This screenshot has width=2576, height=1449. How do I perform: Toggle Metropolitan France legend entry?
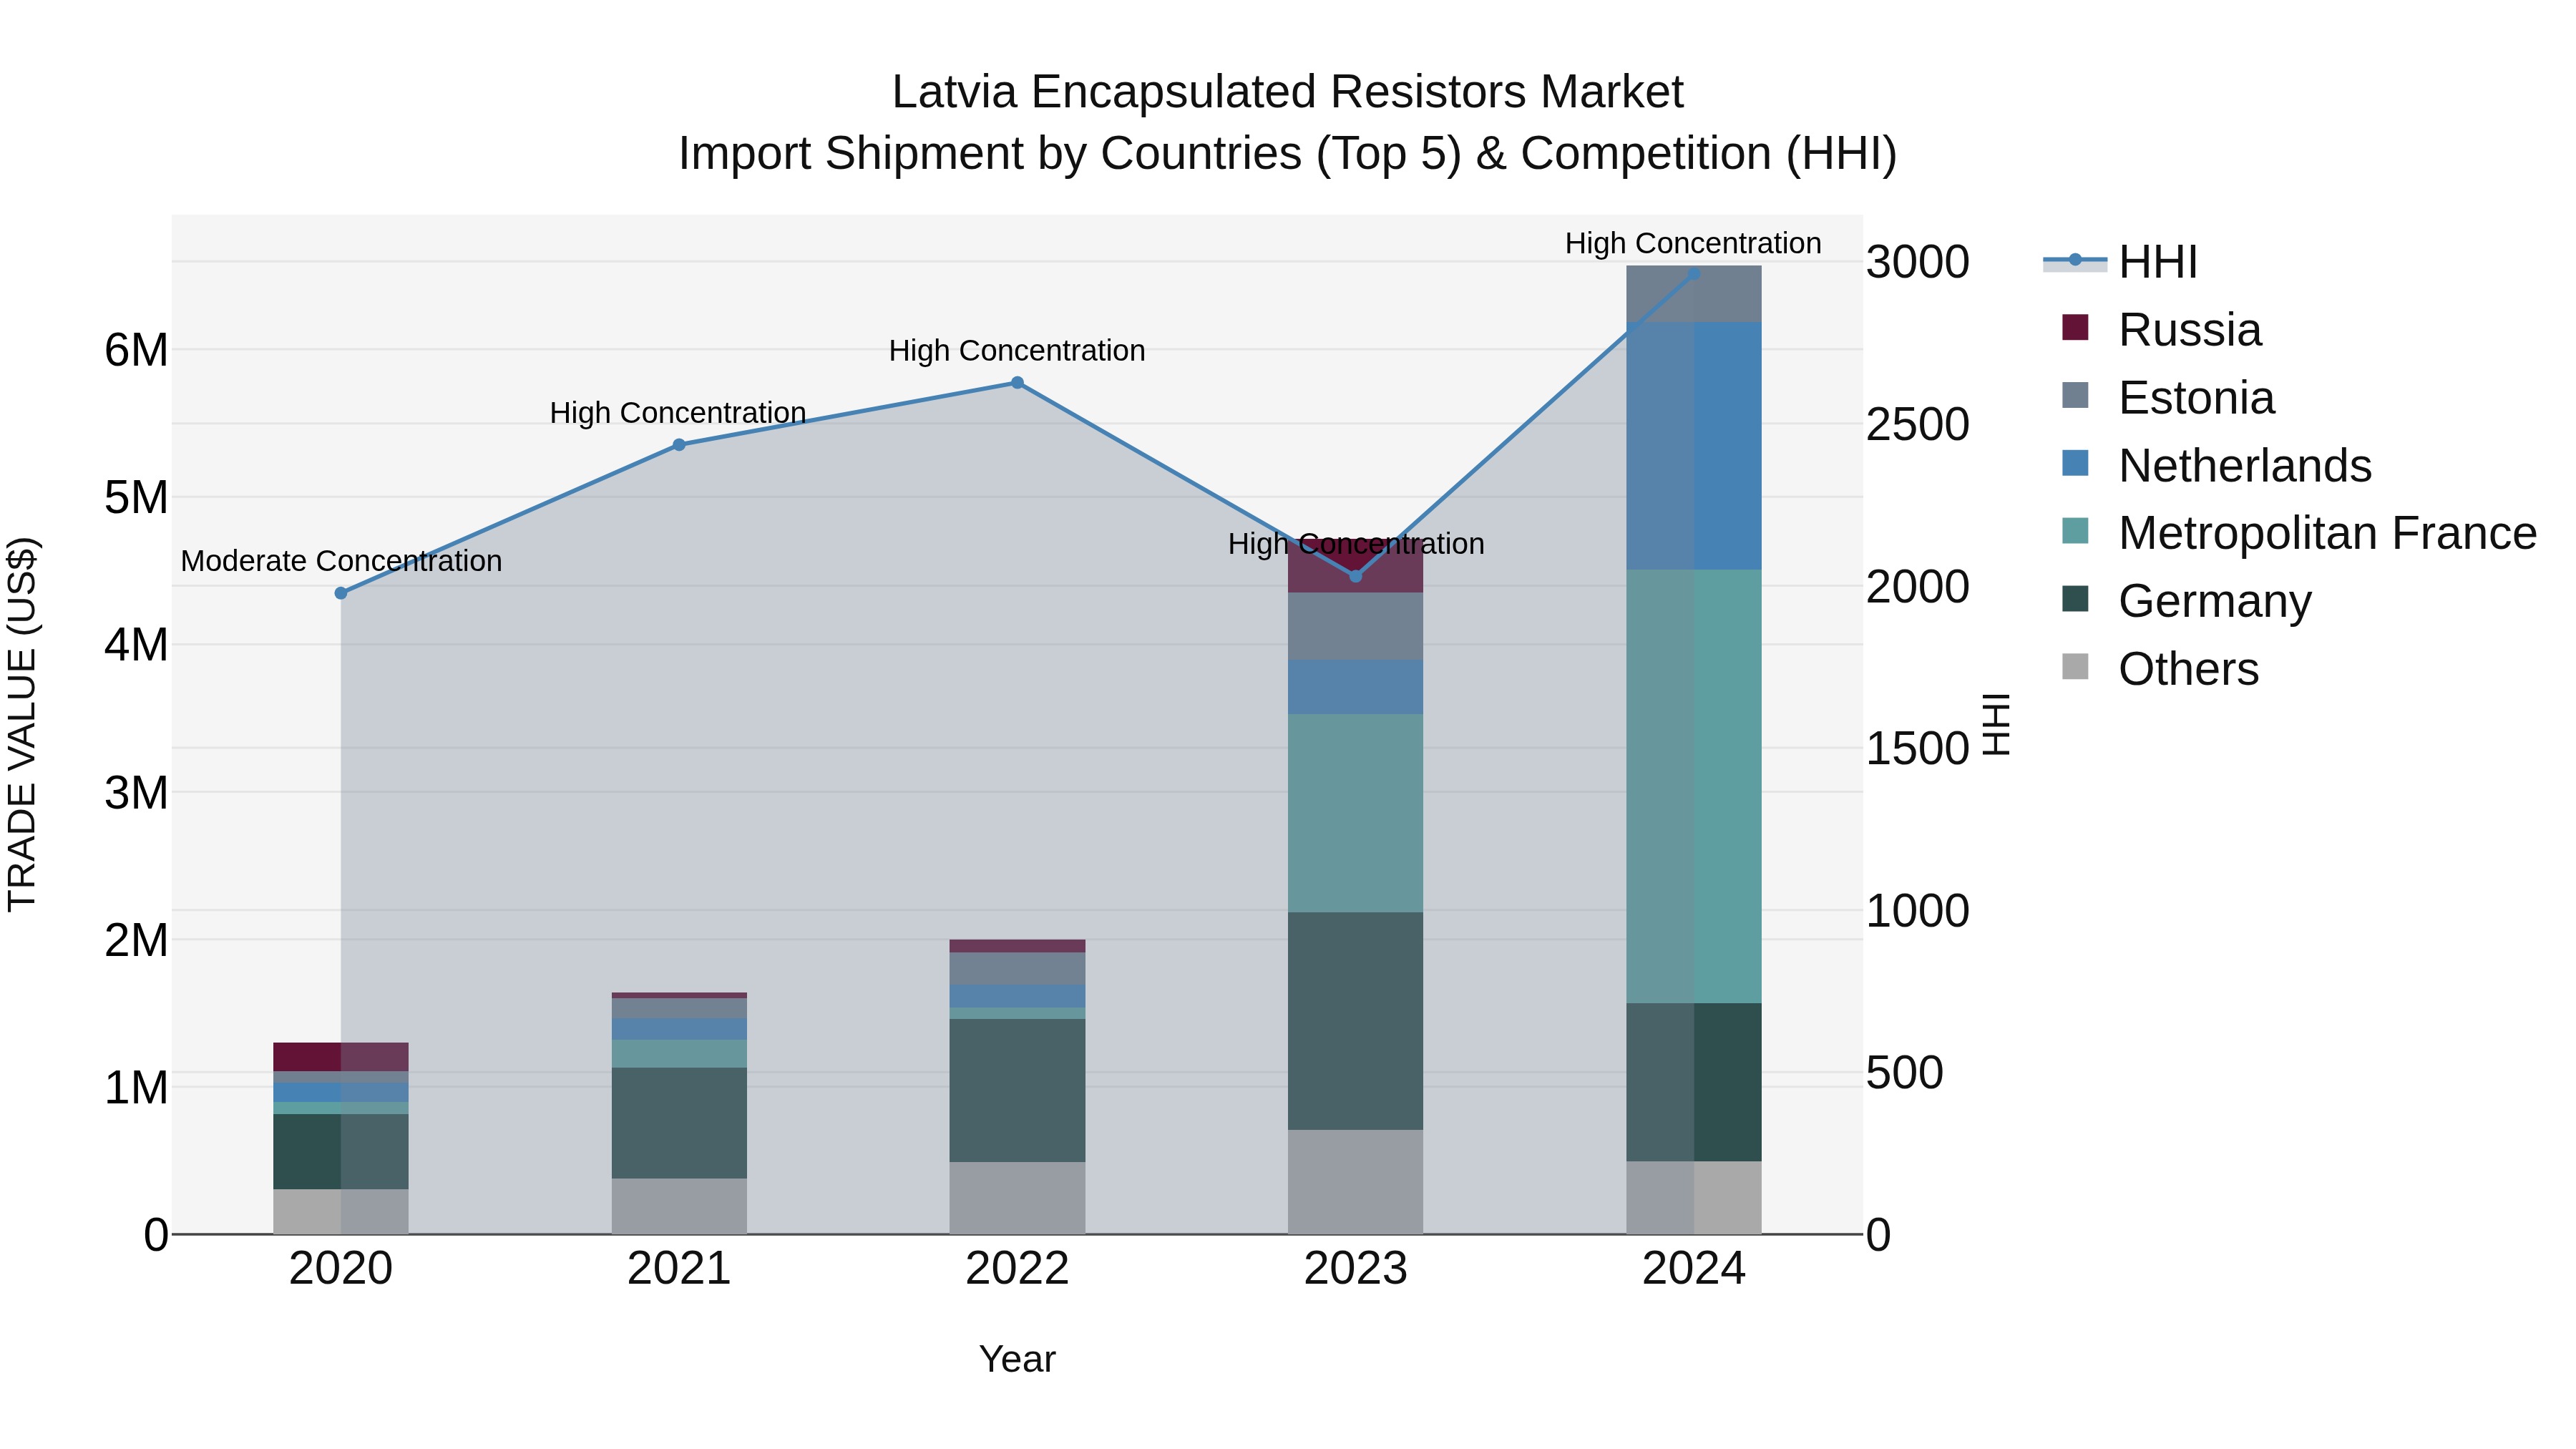2299,533
